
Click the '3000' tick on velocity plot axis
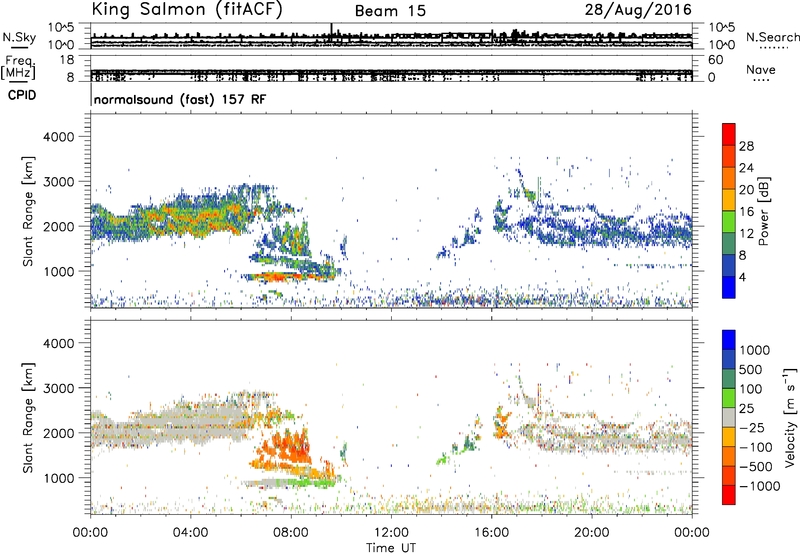[x=58, y=388]
